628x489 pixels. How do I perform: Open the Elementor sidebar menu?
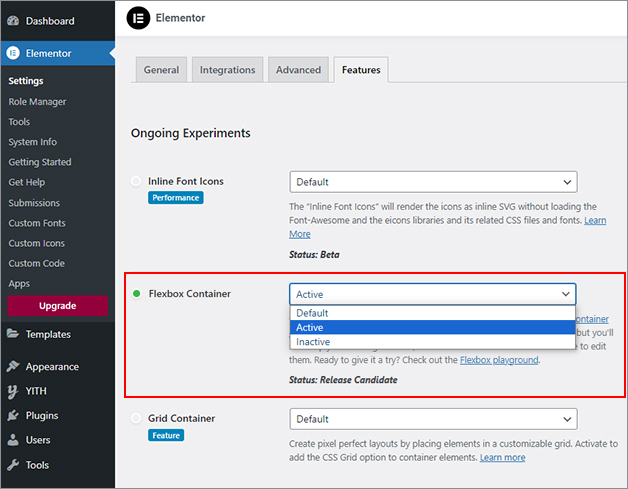click(x=57, y=53)
